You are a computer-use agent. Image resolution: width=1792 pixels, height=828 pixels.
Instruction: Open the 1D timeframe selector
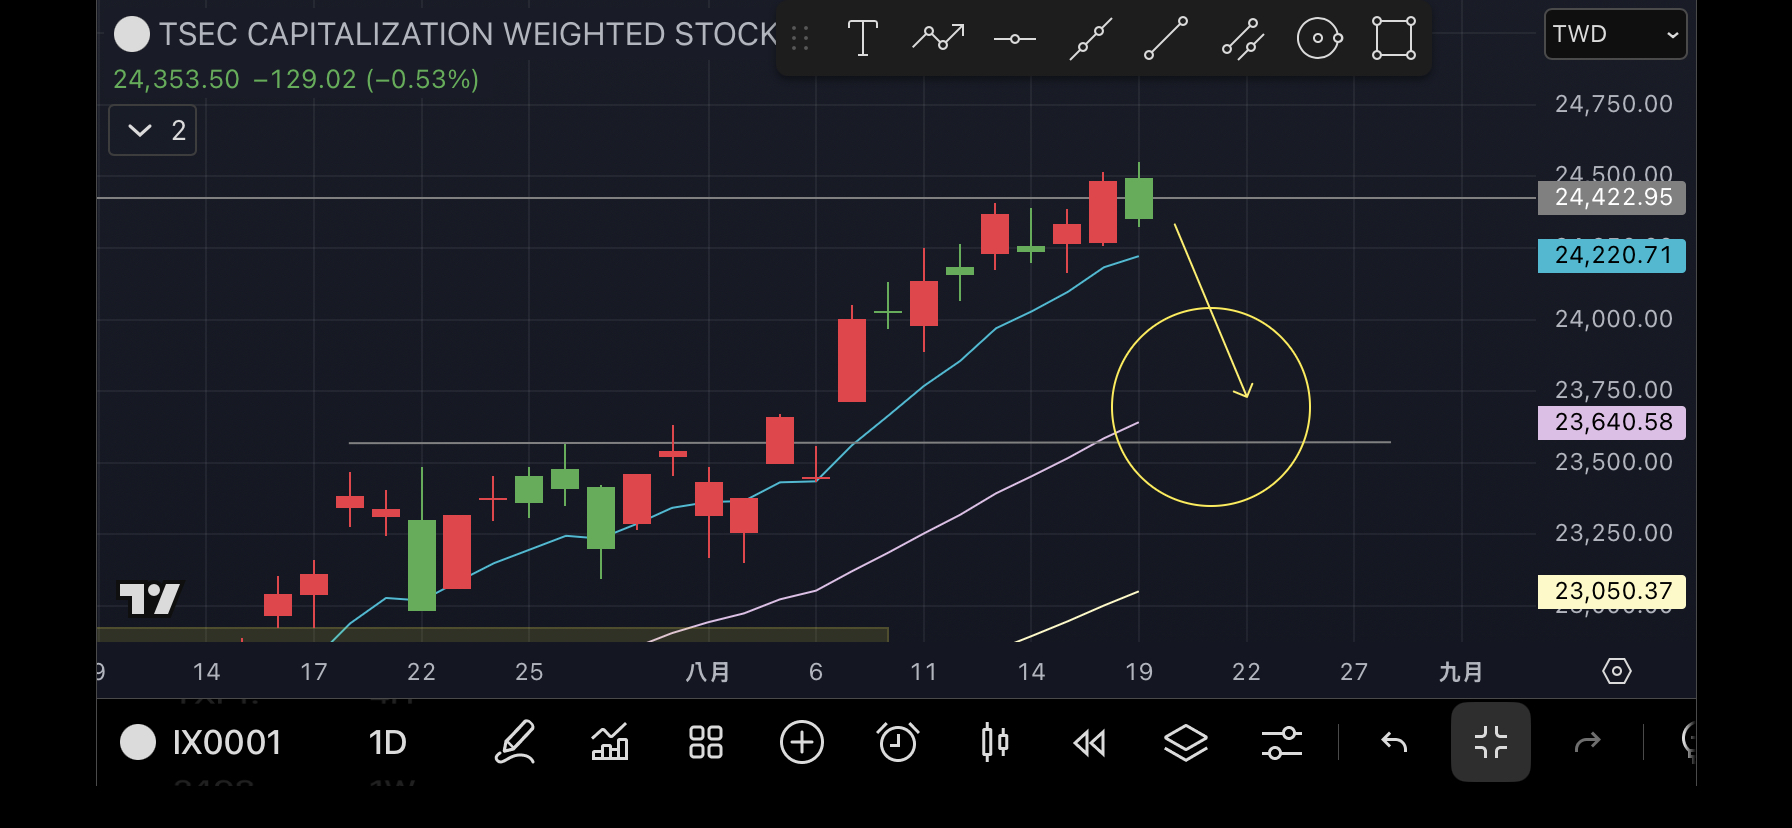tap(388, 743)
